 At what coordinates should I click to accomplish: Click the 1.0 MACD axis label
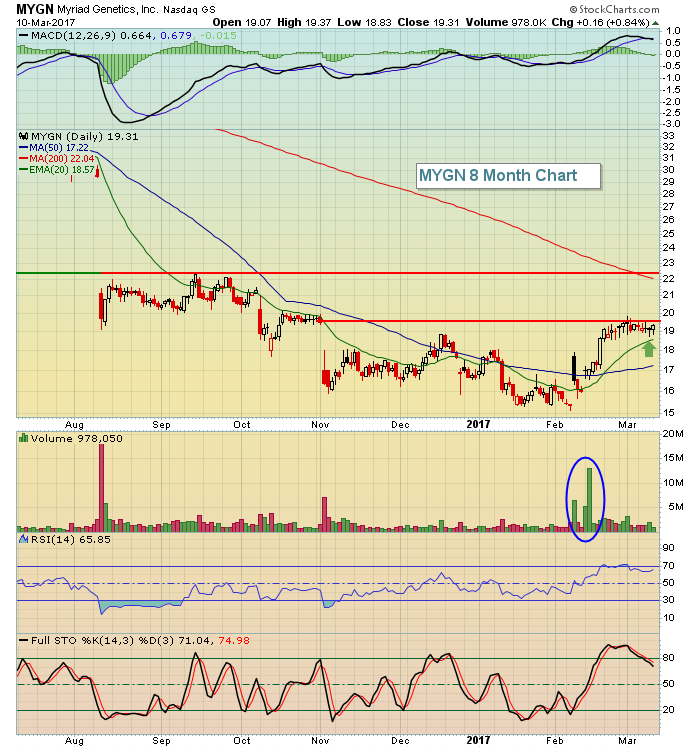[x=673, y=31]
